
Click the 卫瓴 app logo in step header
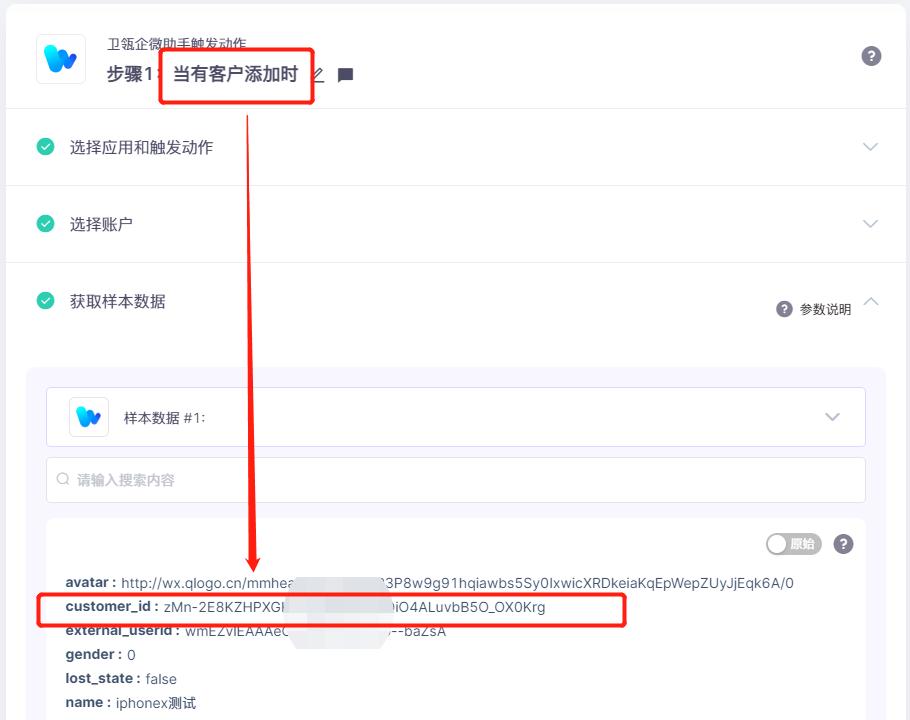[x=61, y=59]
